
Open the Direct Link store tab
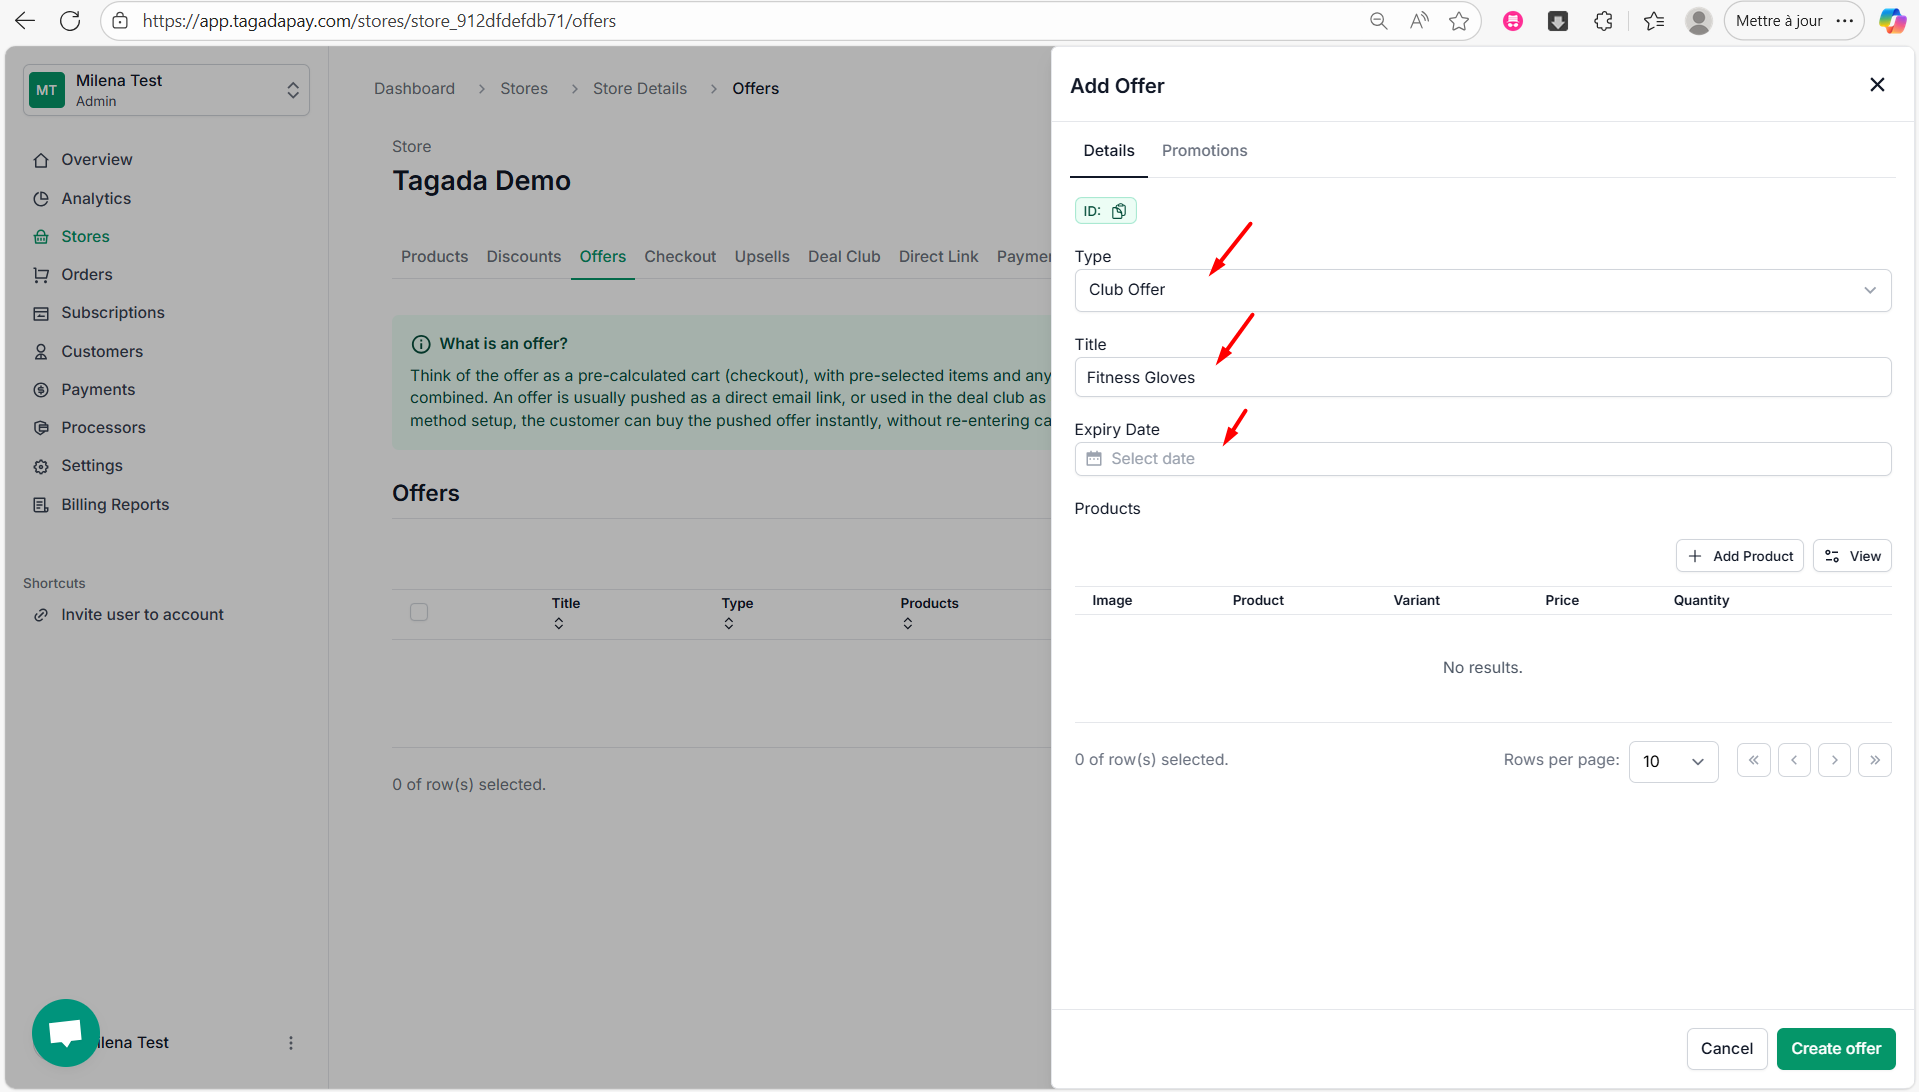938,257
